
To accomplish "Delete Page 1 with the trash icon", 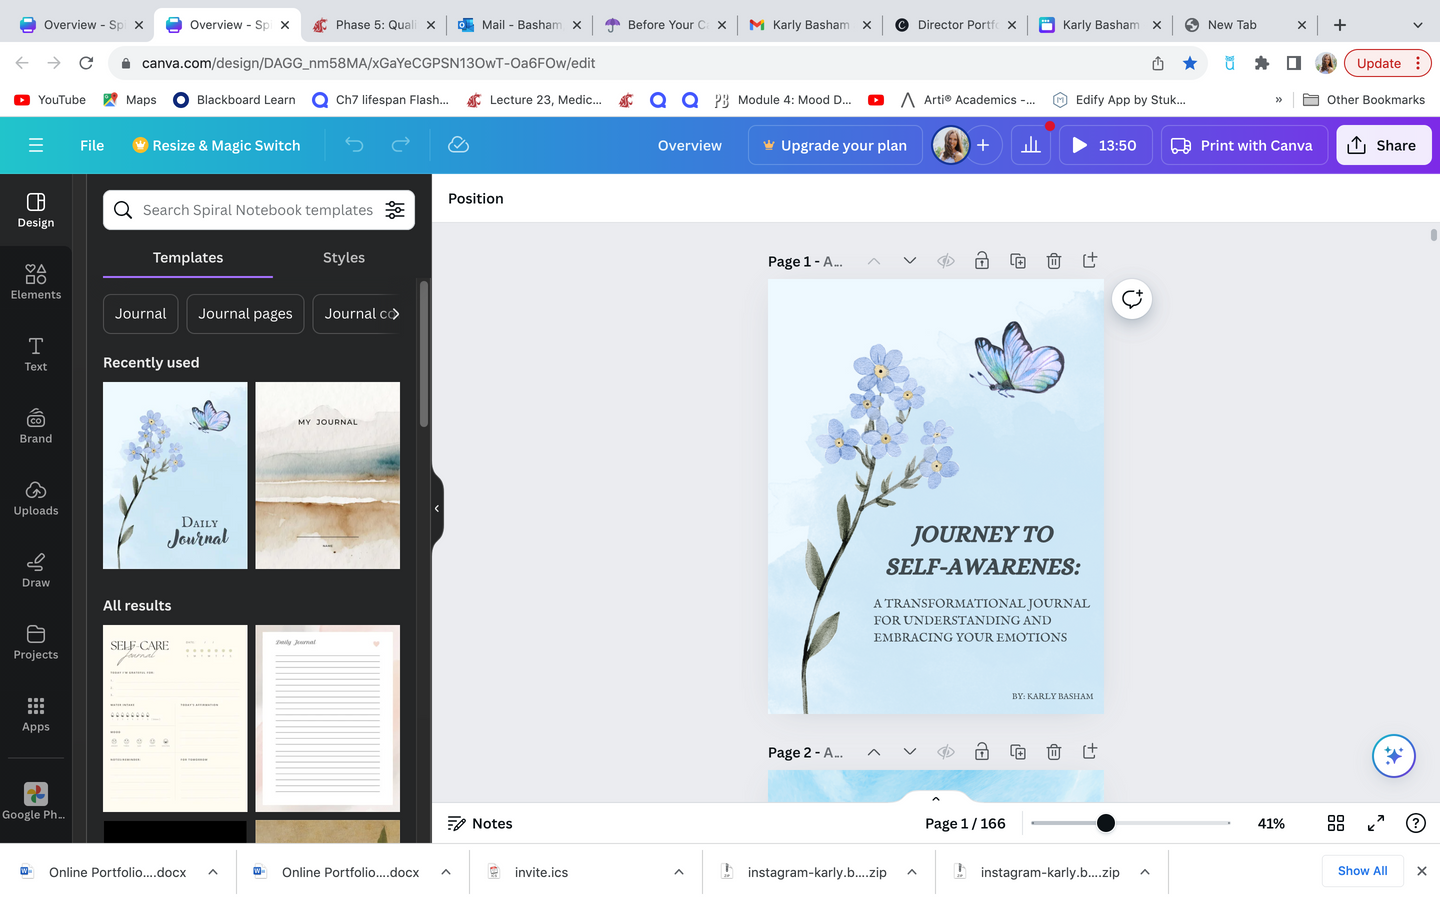I will (1054, 261).
